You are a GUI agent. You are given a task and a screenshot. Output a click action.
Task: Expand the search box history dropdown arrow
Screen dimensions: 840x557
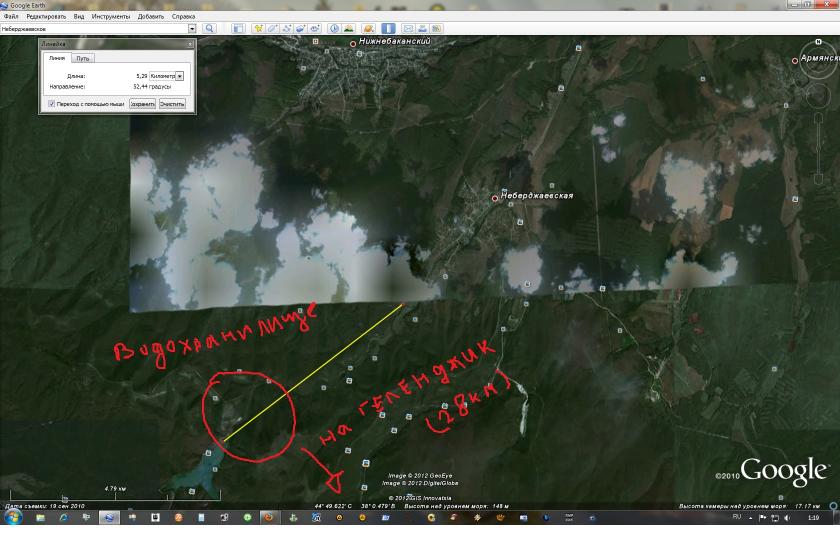(x=192, y=29)
